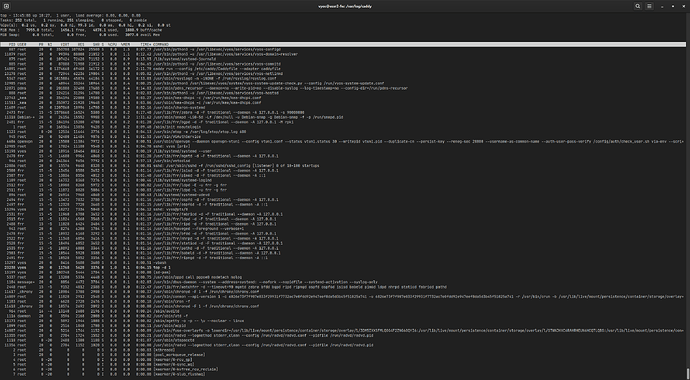Select the (sd-pam) process row

point(343,272)
